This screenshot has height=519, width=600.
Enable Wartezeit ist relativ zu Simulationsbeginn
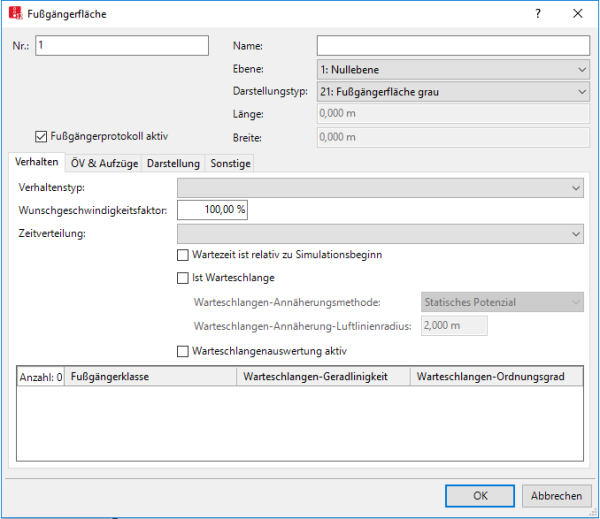pyautogui.click(x=182, y=255)
